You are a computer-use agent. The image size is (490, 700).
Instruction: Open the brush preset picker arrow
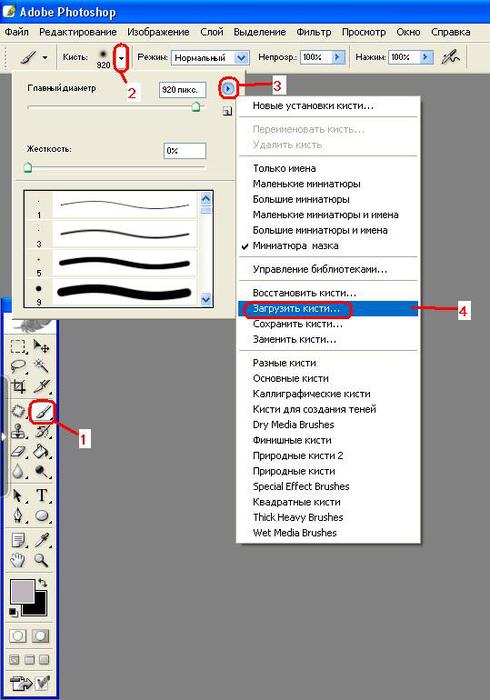coord(121,58)
